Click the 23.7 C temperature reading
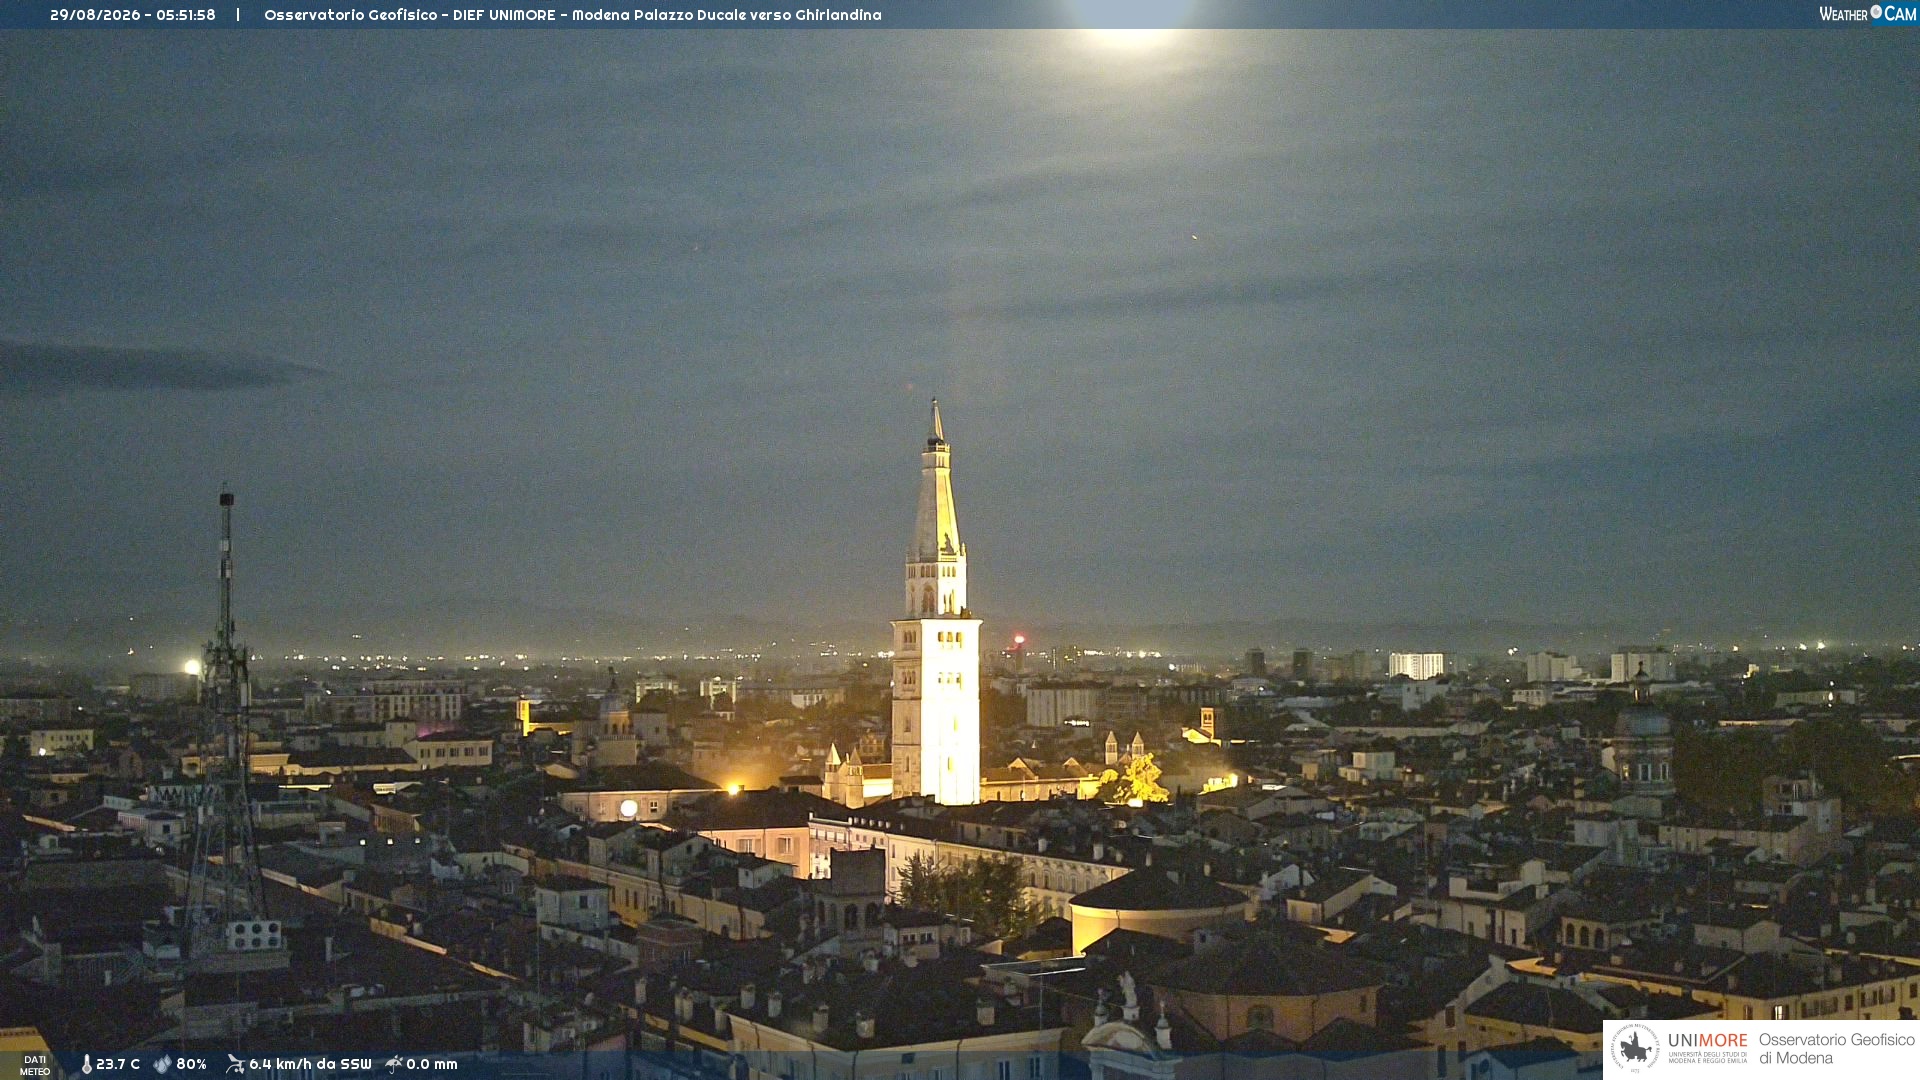The width and height of the screenshot is (1920, 1080). click(118, 1064)
